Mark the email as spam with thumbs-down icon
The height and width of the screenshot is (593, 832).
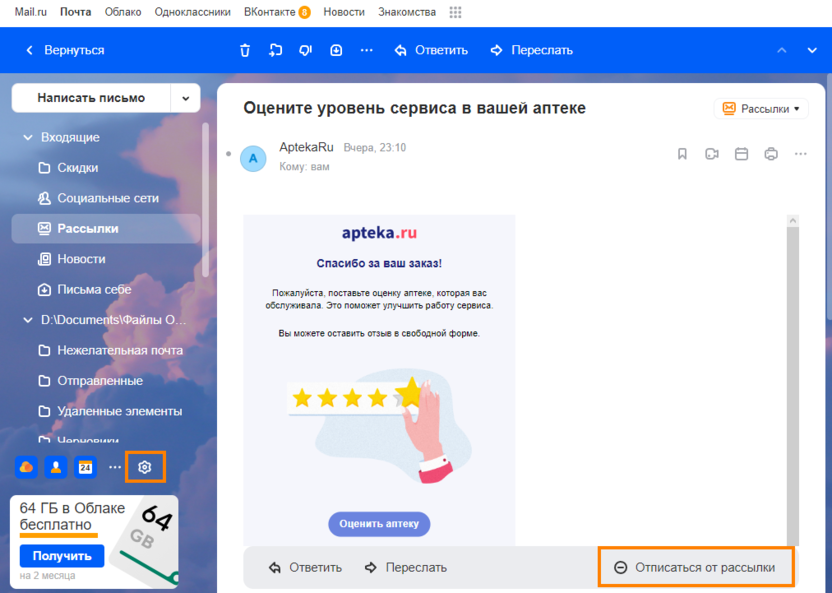tap(305, 50)
